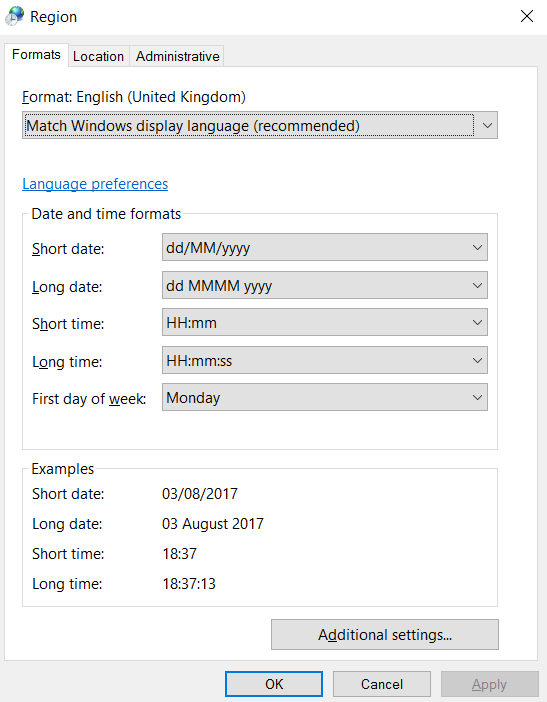Viewport: 547px width, 702px height.
Task: Click the Additional settings button
Action: coord(385,635)
